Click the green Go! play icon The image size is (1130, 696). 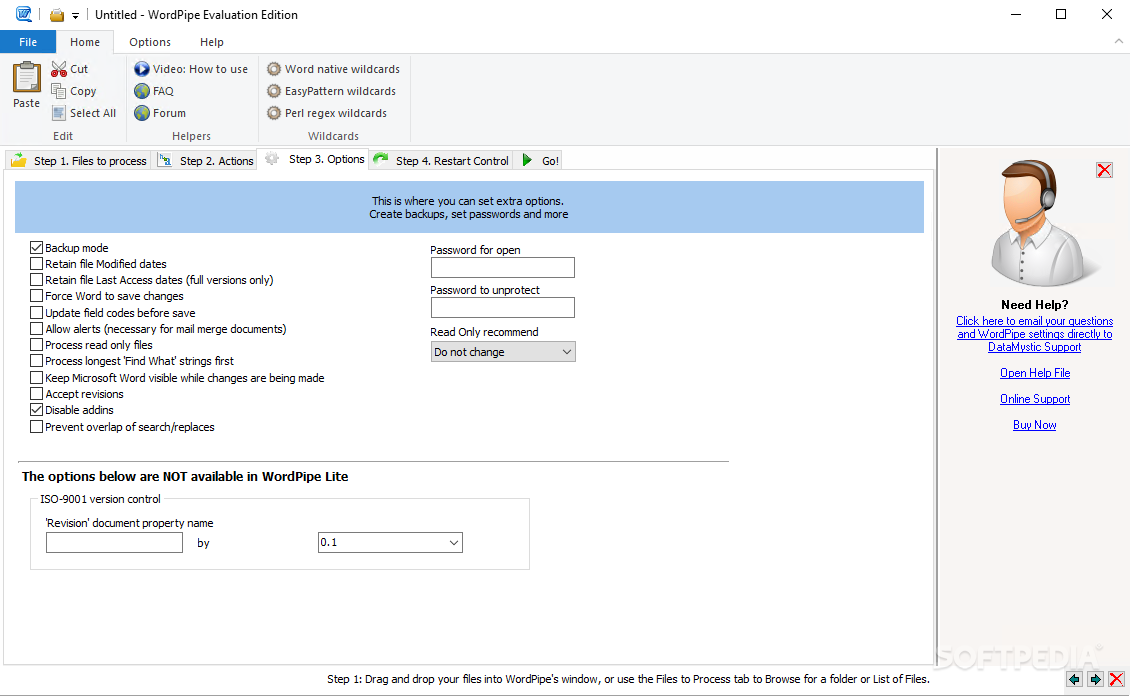(528, 160)
